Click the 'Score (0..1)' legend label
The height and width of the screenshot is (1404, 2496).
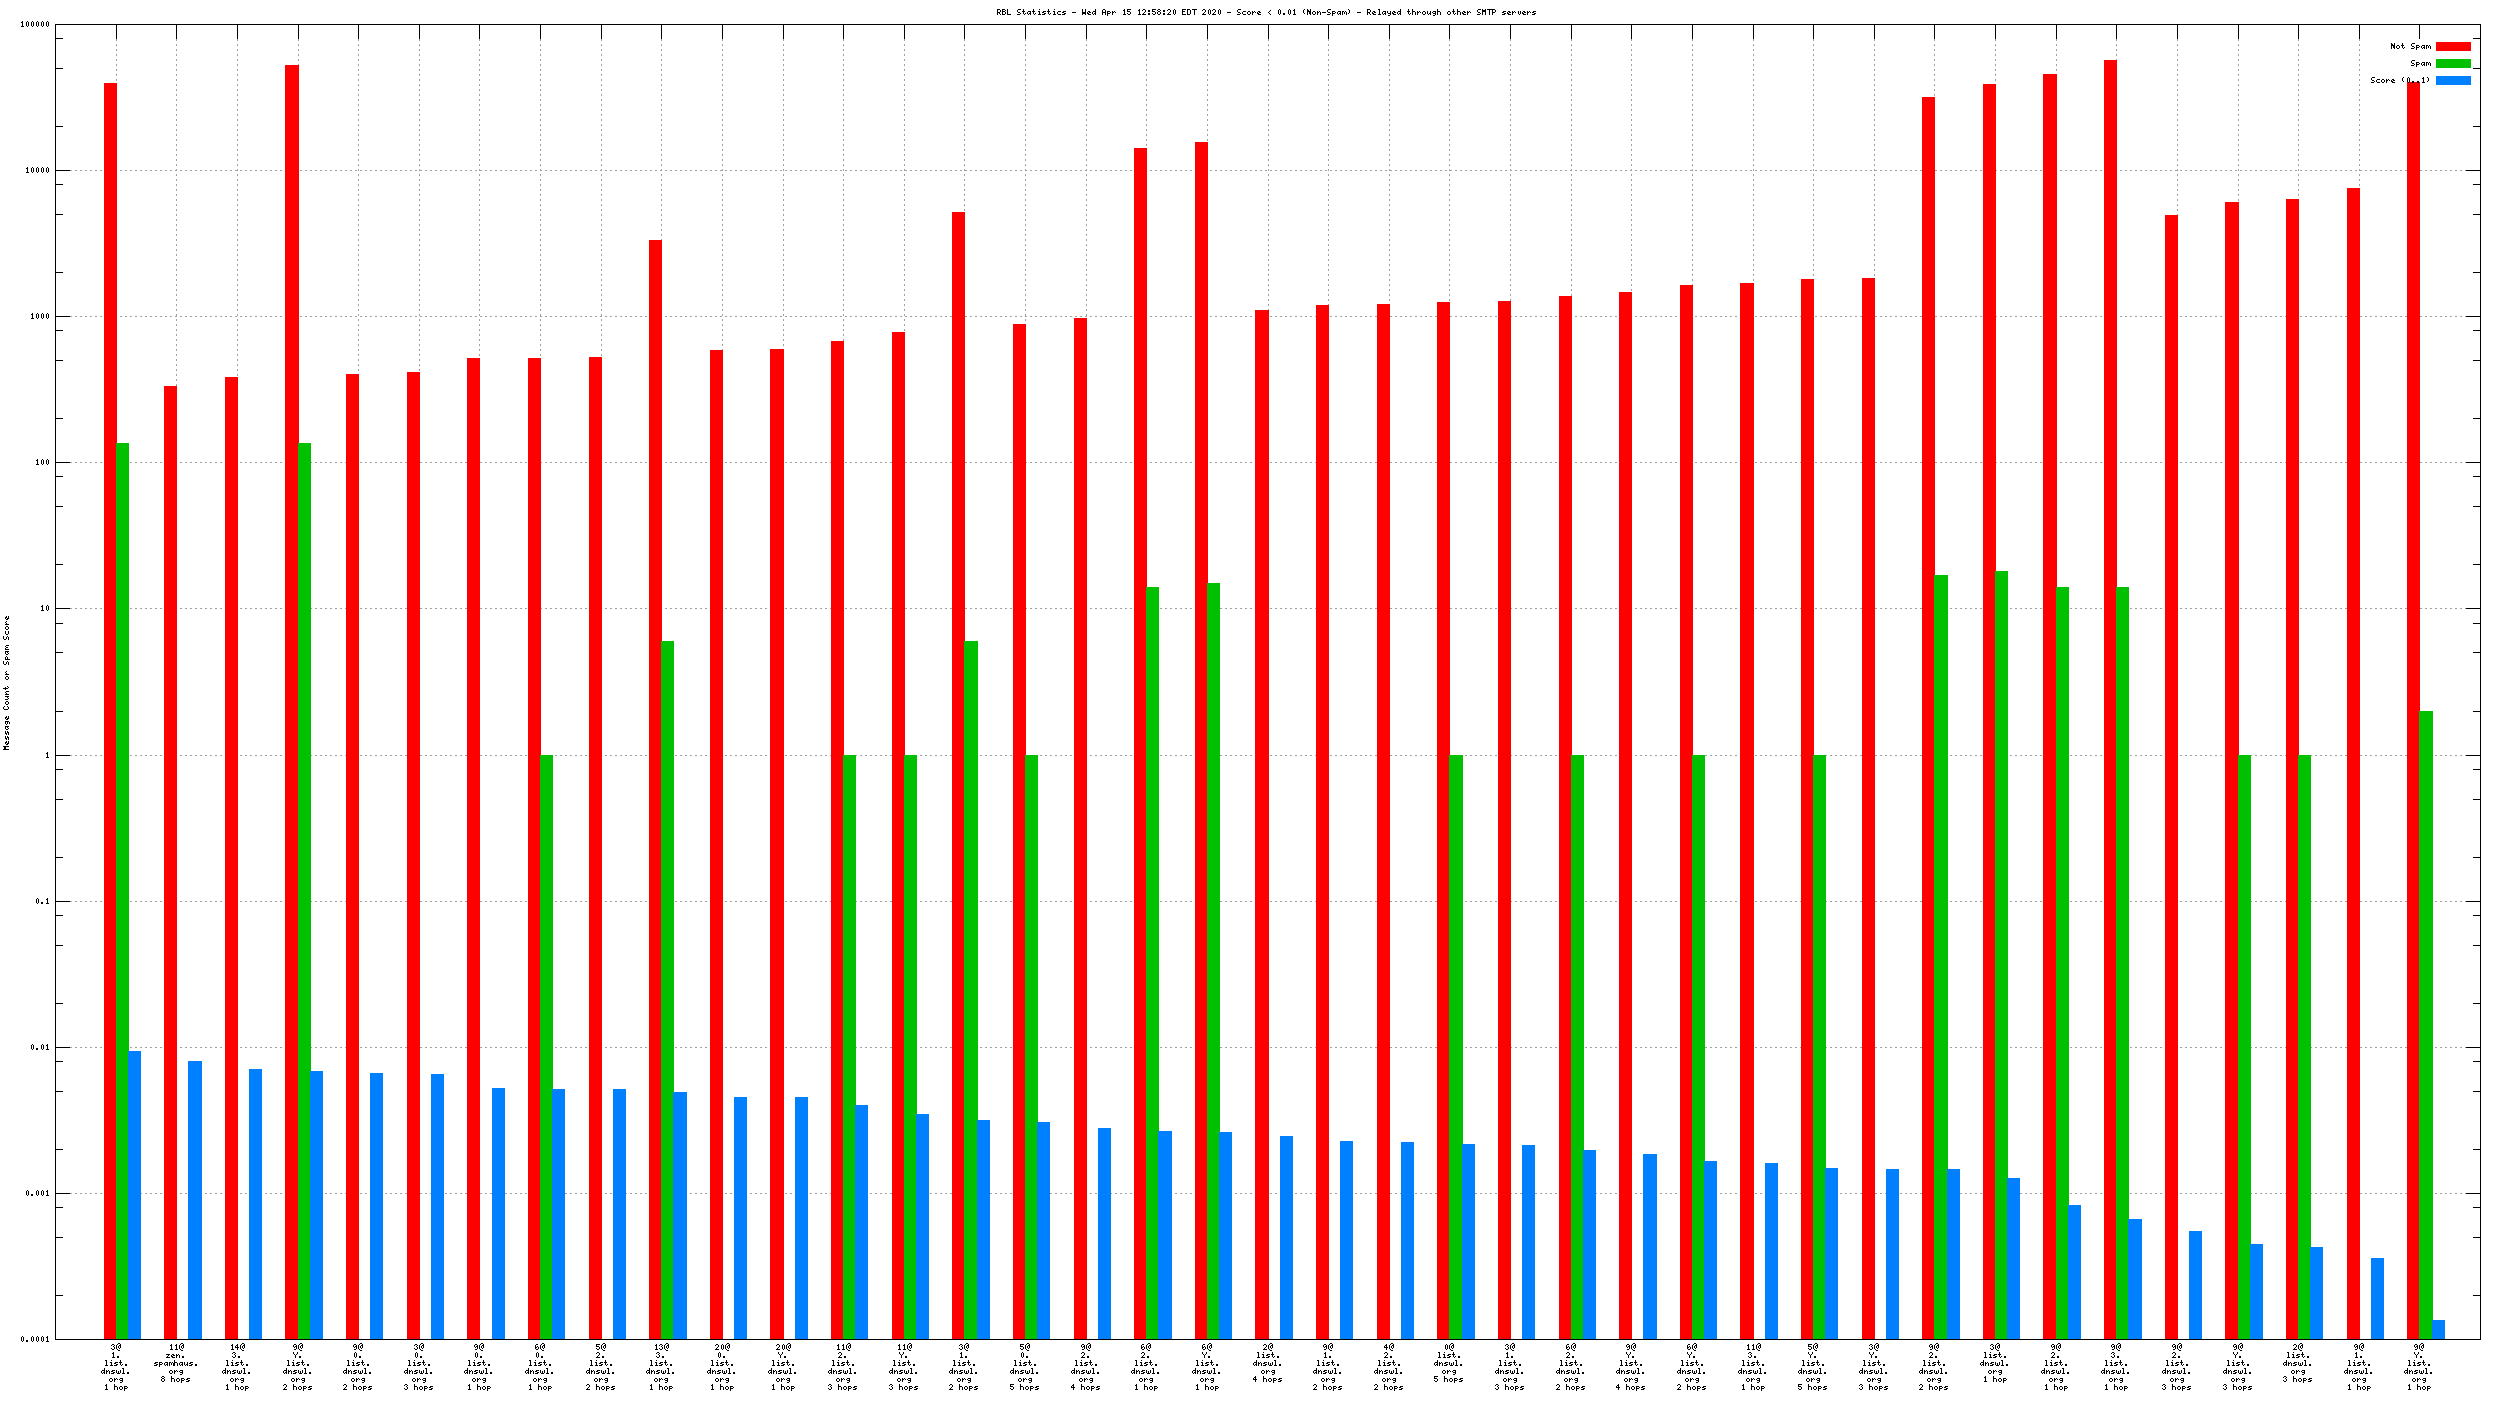point(2399,80)
